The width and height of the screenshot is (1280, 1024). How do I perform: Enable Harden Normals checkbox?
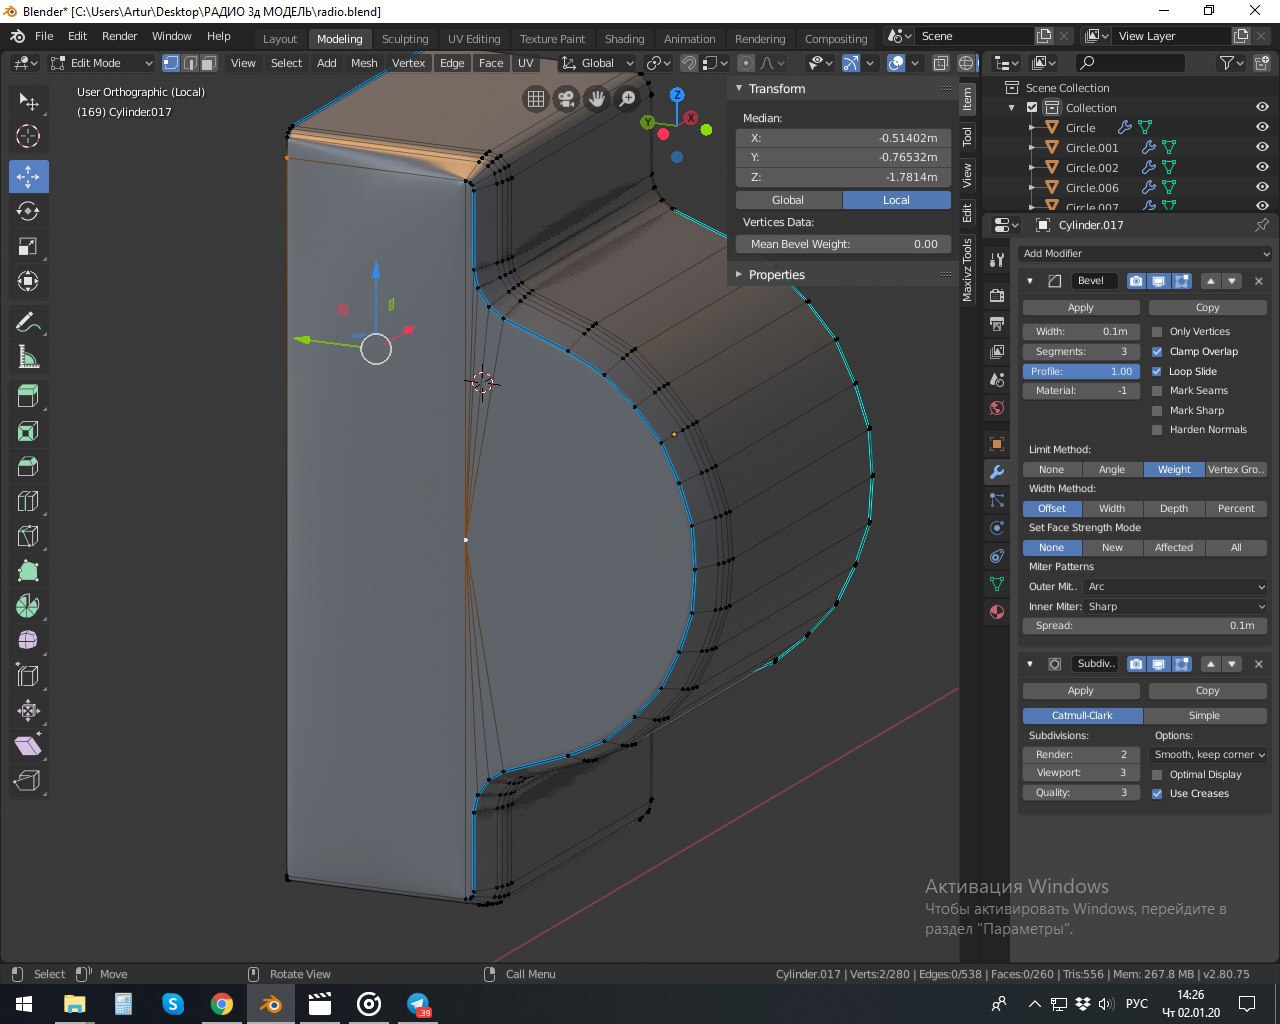[1157, 430]
